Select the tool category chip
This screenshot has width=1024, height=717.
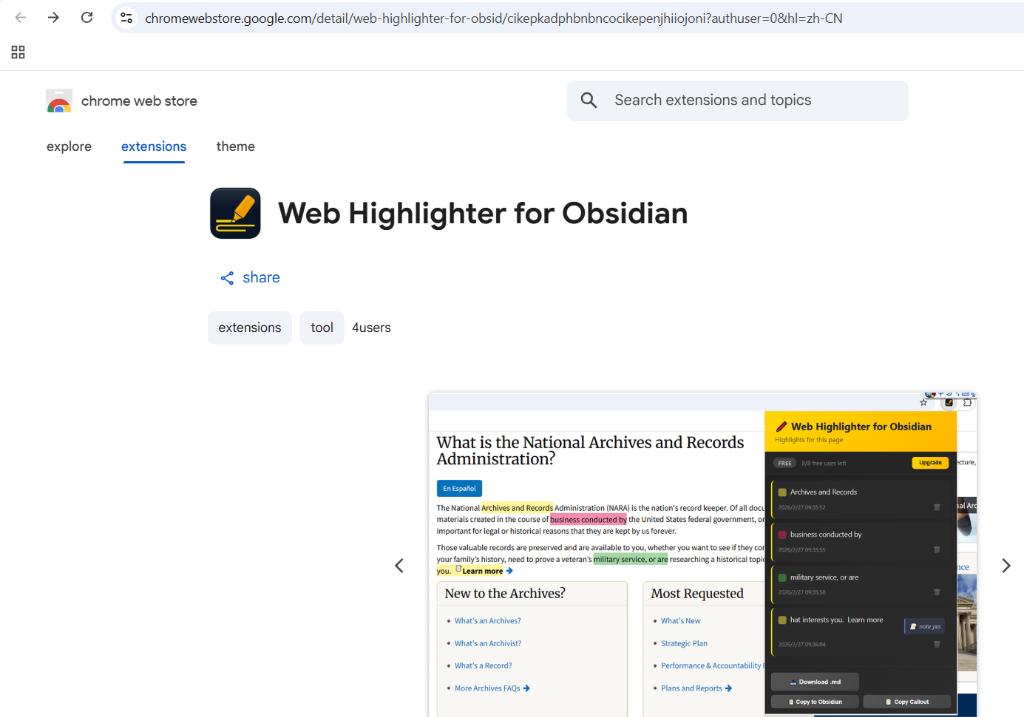(321, 327)
